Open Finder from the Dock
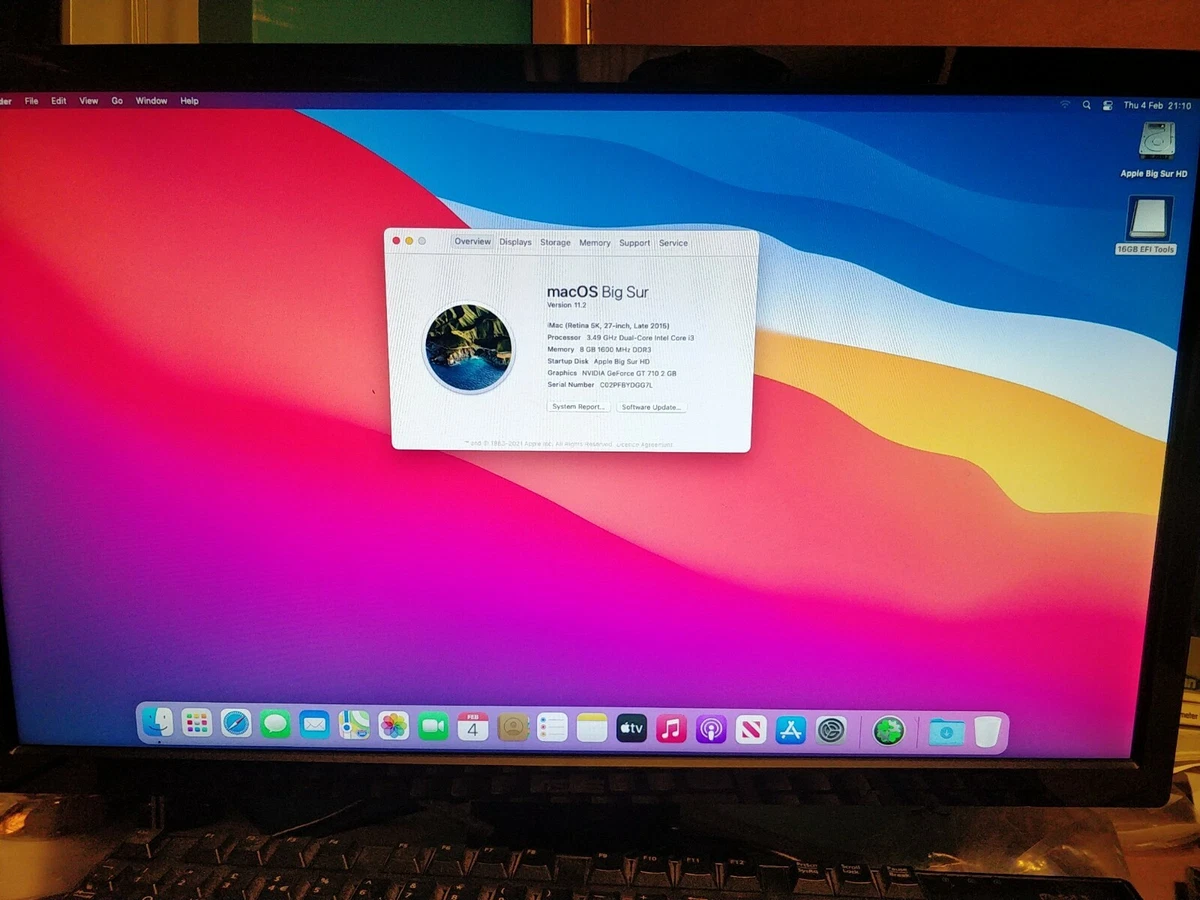Image resolution: width=1200 pixels, height=900 pixels. pyautogui.click(x=157, y=722)
